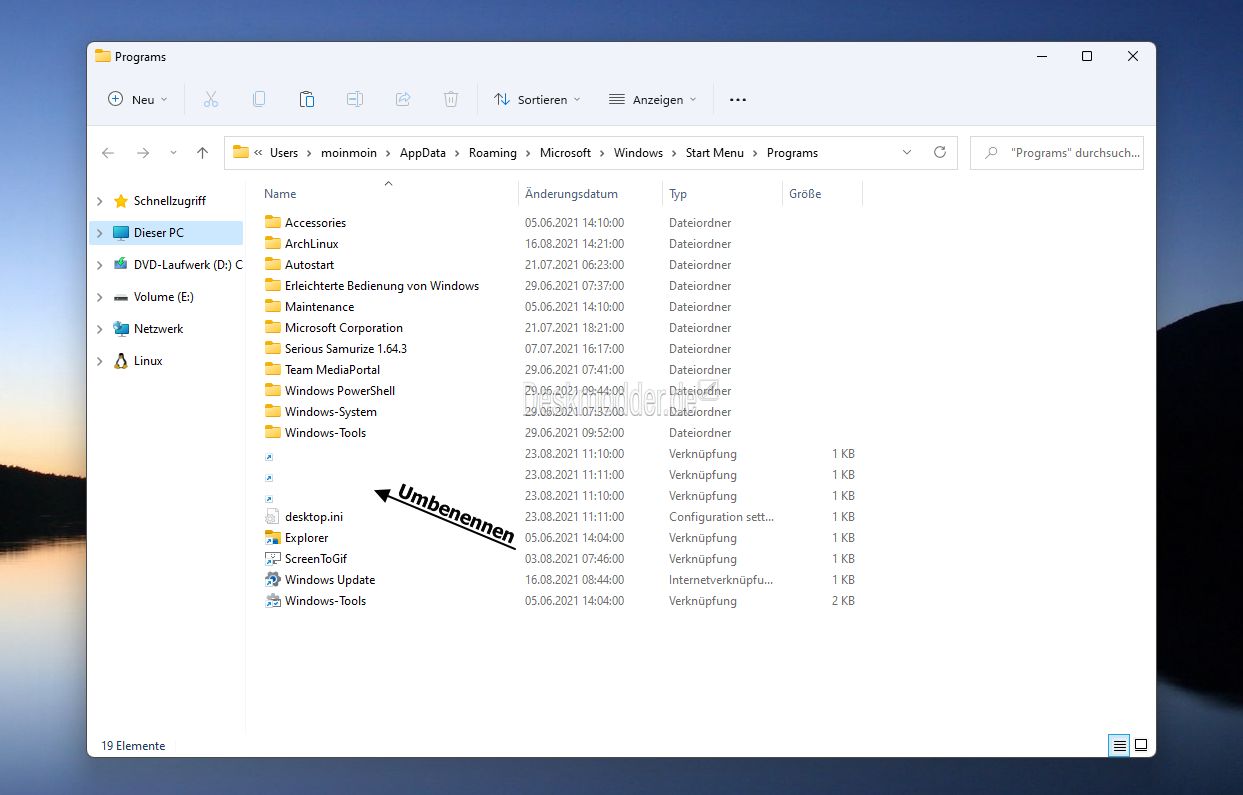Viewport: 1243px width, 795px height.
Task: Click Roaming in the address breadcrumb
Action: (493, 153)
